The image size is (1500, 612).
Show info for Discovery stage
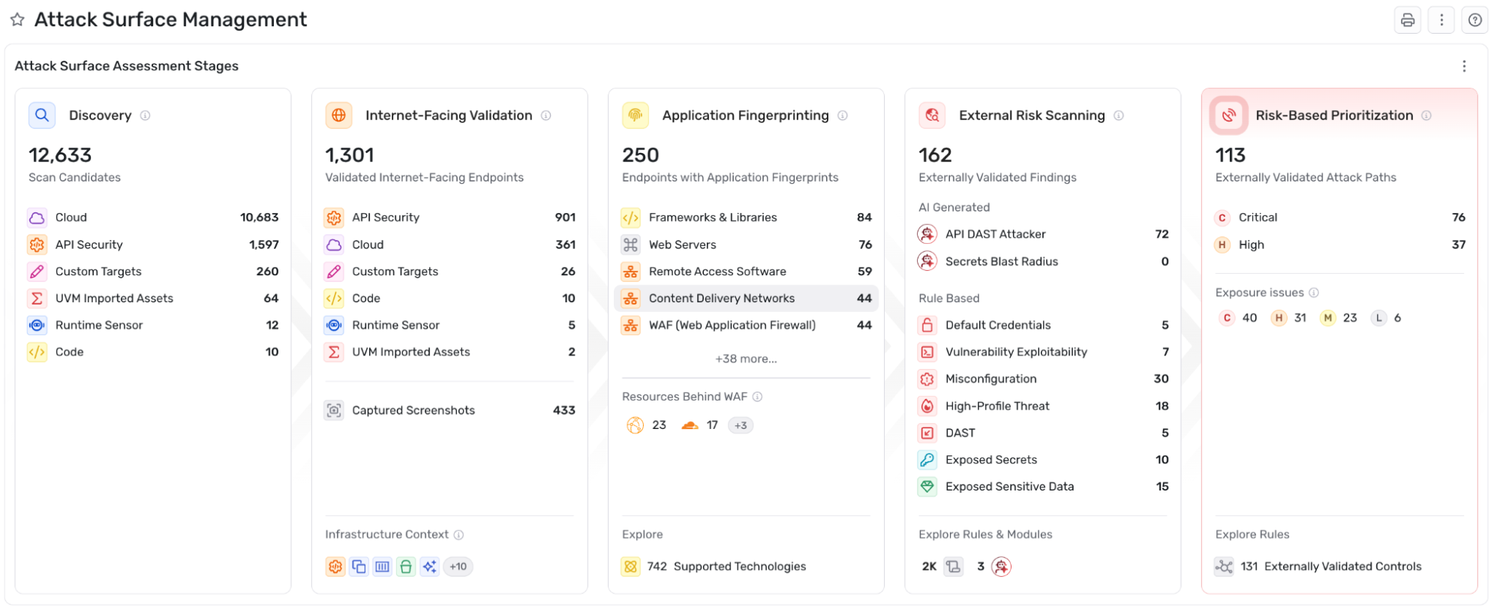[145, 116]
